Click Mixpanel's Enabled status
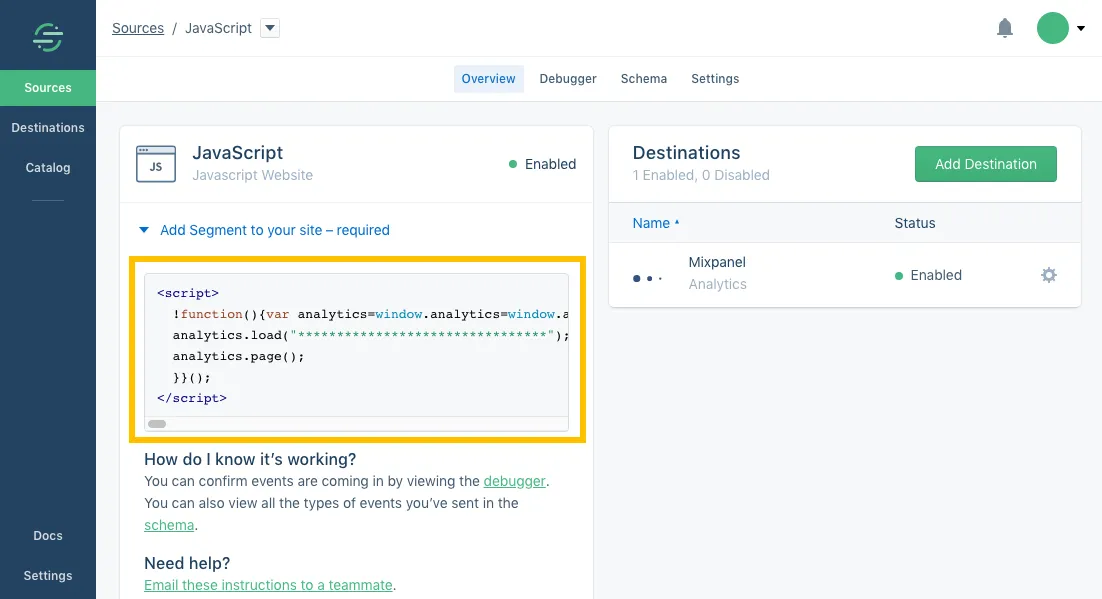The width and height of the screenshot is (1102, 599). click(x=928, y=276)
